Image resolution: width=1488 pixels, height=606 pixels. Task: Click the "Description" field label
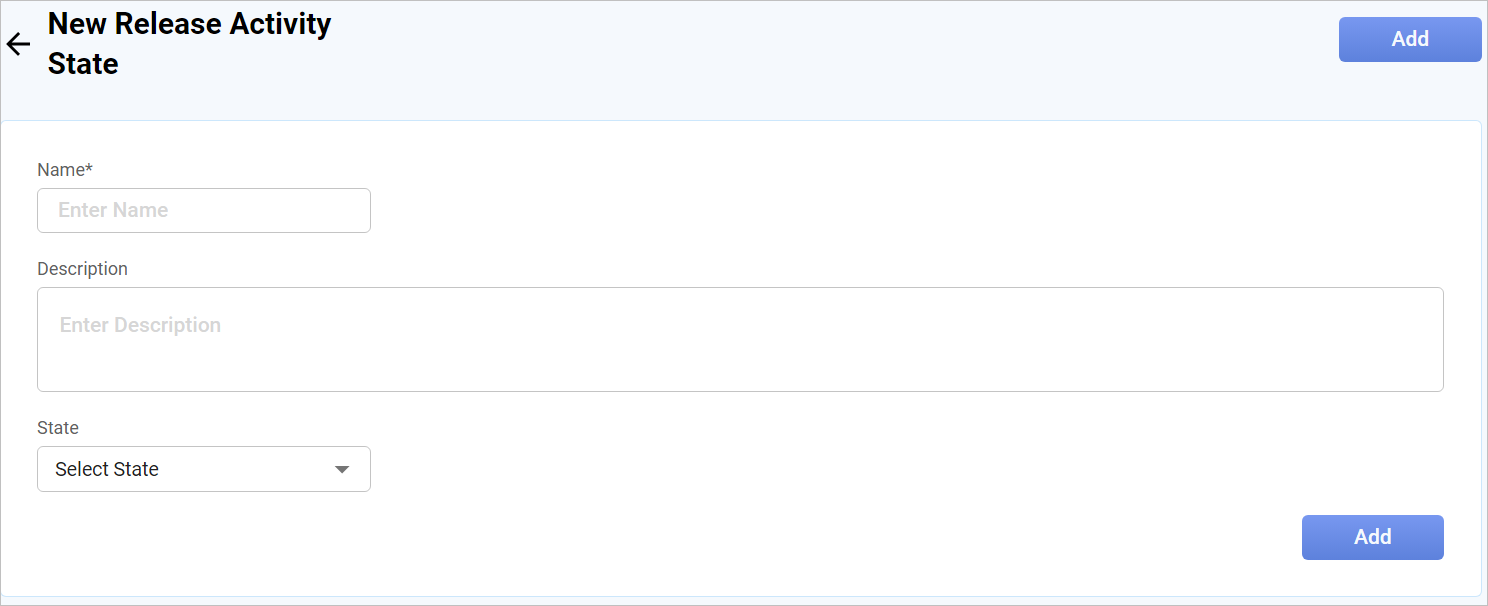click(82, 269)
